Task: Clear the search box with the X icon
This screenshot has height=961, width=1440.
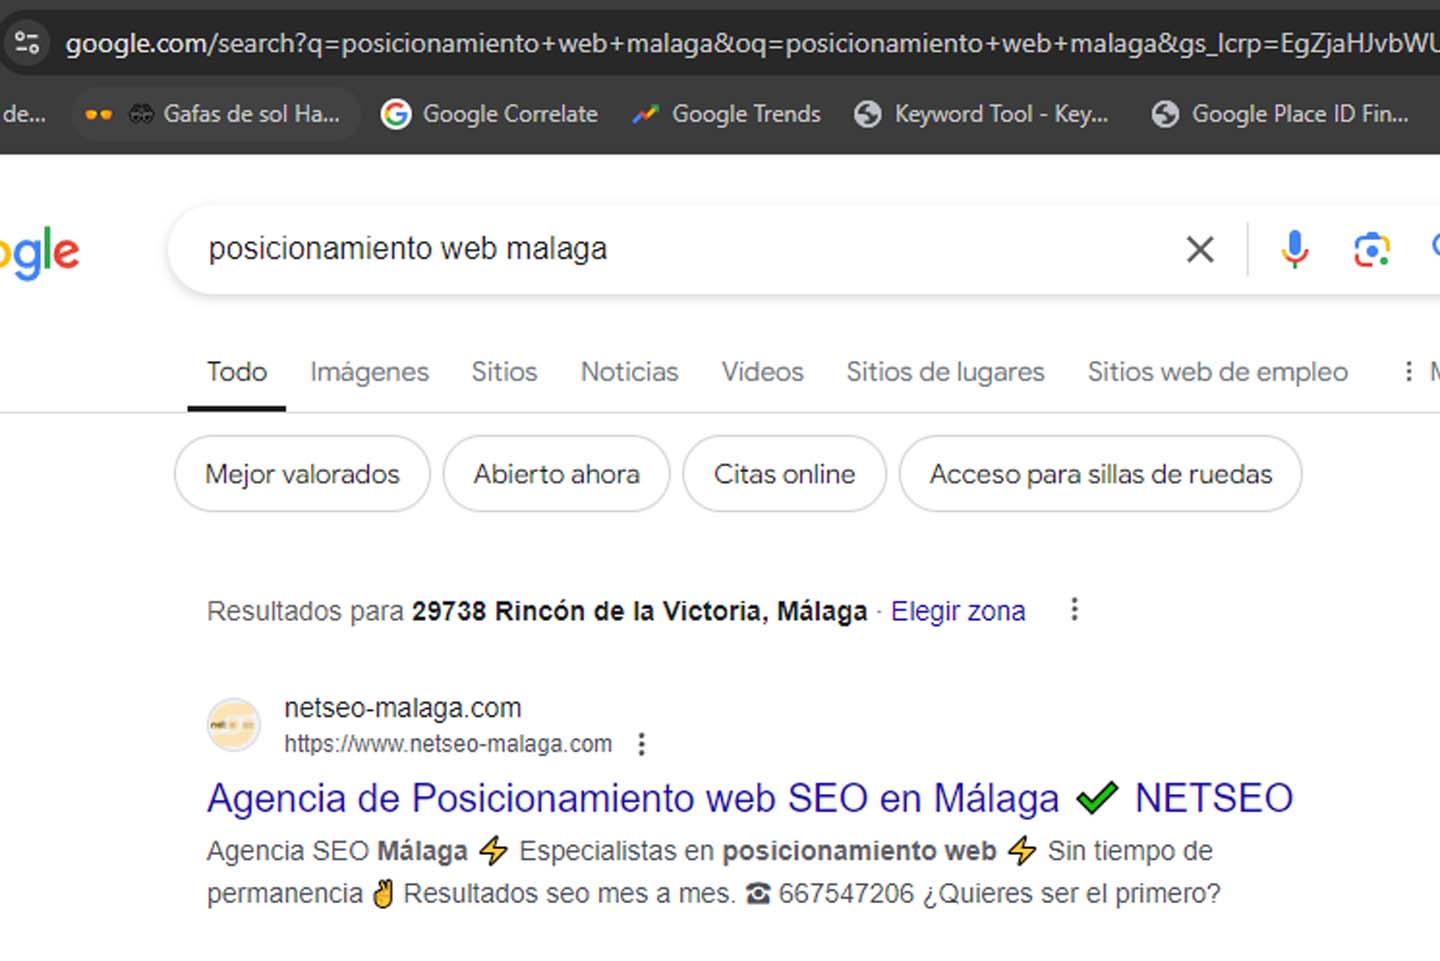Action: click(x=1200, y=249)
